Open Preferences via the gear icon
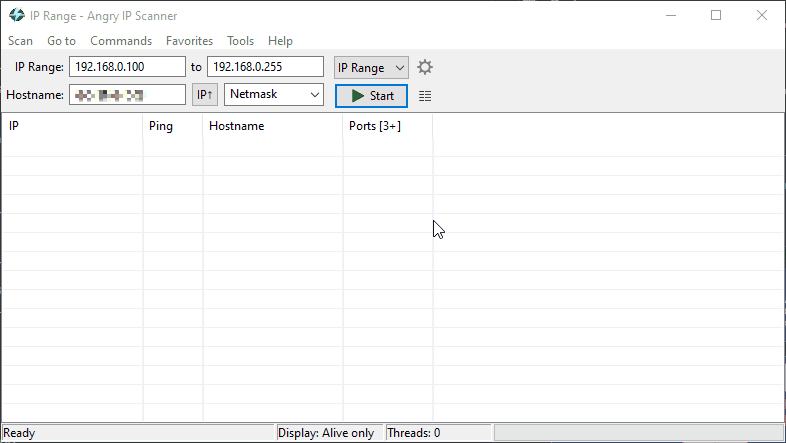Screen dimensions: 786x443 (x=425, y=67)
